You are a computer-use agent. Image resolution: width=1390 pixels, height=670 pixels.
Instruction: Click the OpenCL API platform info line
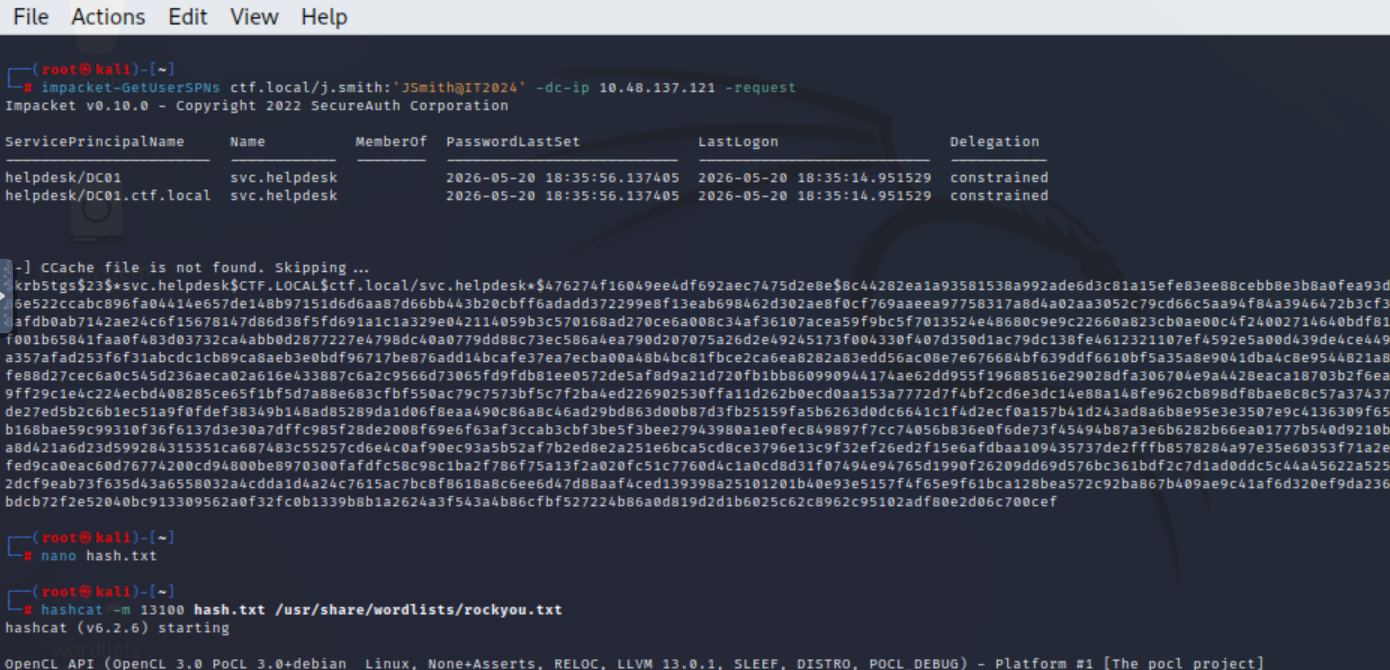coord(634,663)
